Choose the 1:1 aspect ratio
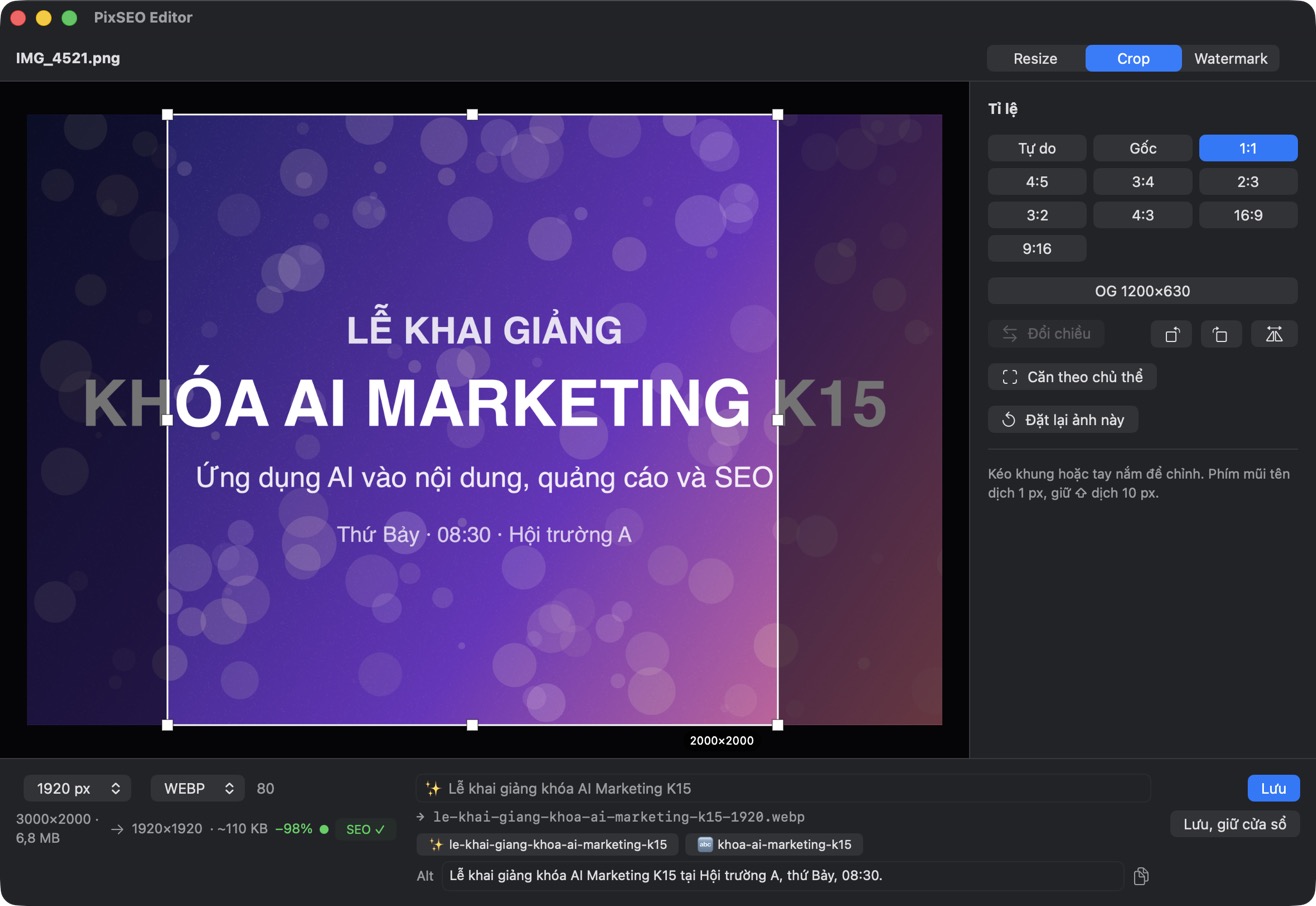This screenshot has height=906, width=1316. coord(1248,149)
